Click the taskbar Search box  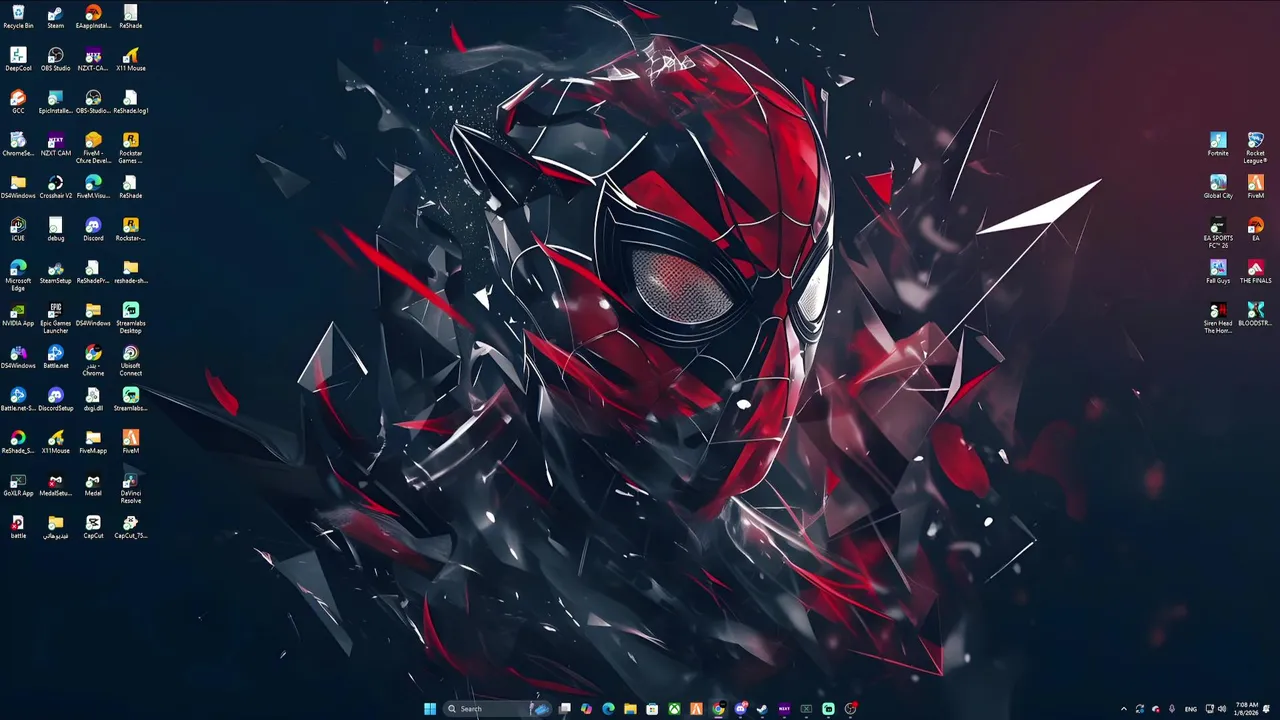(497, 708)
